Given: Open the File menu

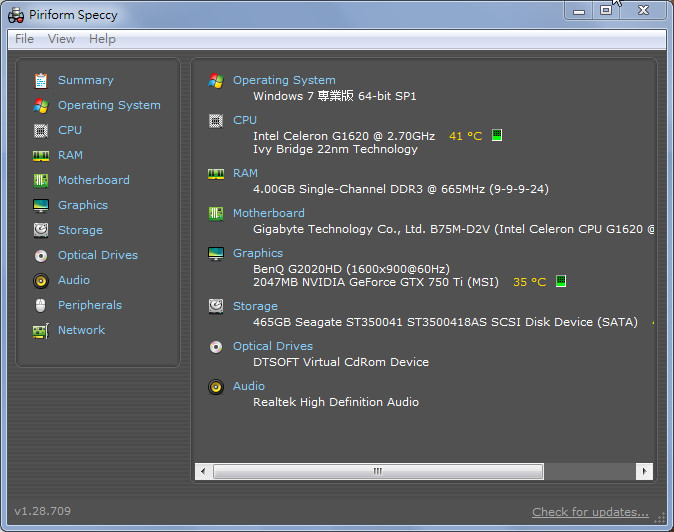Looking at the screenshot, I should (24, 39).
